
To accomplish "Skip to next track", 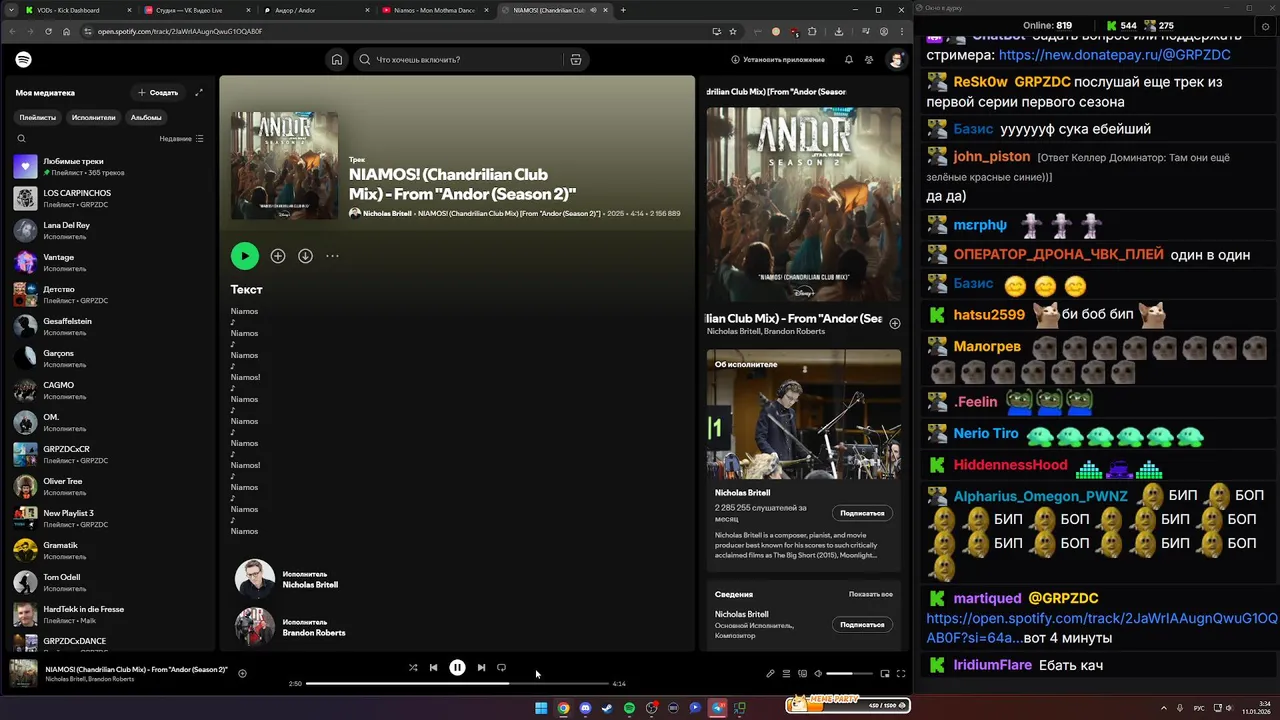I will (x=481, y=667).
